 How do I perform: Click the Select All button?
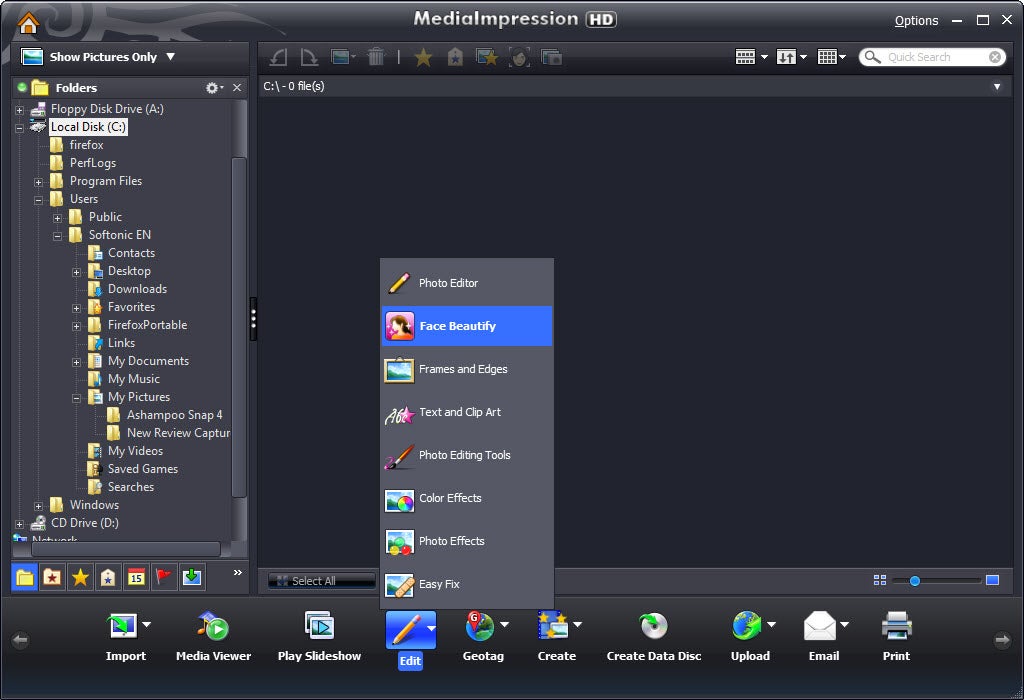321,581
